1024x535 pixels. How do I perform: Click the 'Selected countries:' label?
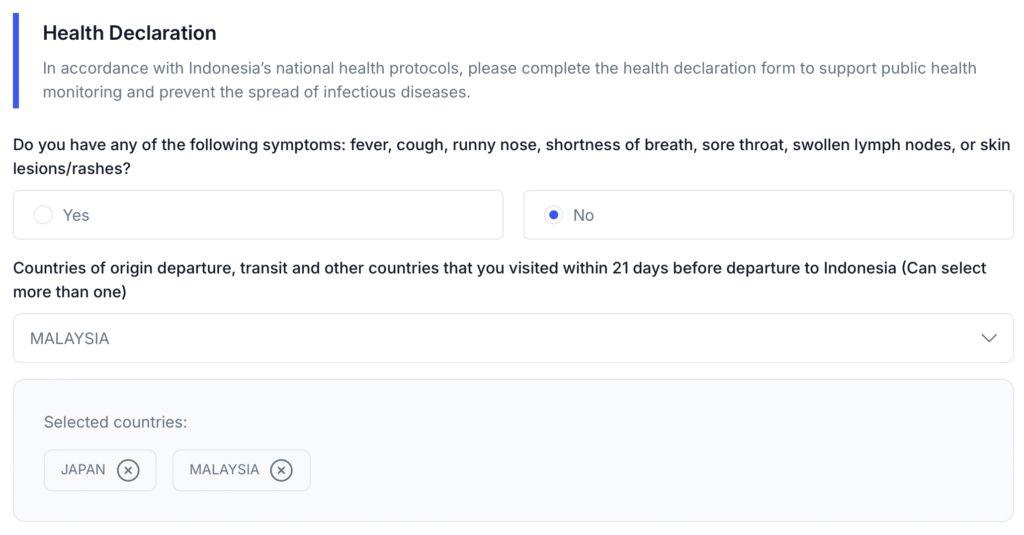pos(115,422)
